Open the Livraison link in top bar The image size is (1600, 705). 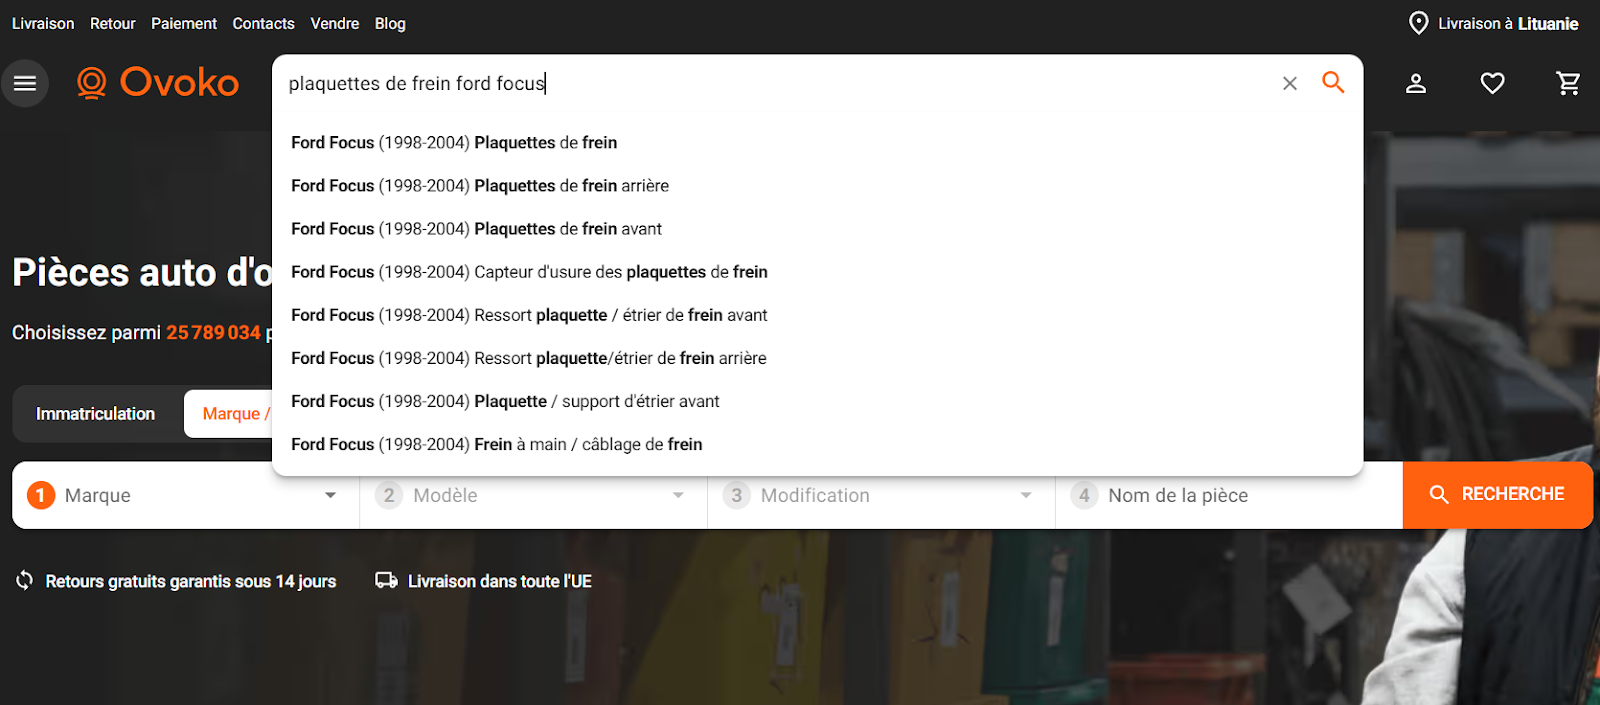pos(43,23)
